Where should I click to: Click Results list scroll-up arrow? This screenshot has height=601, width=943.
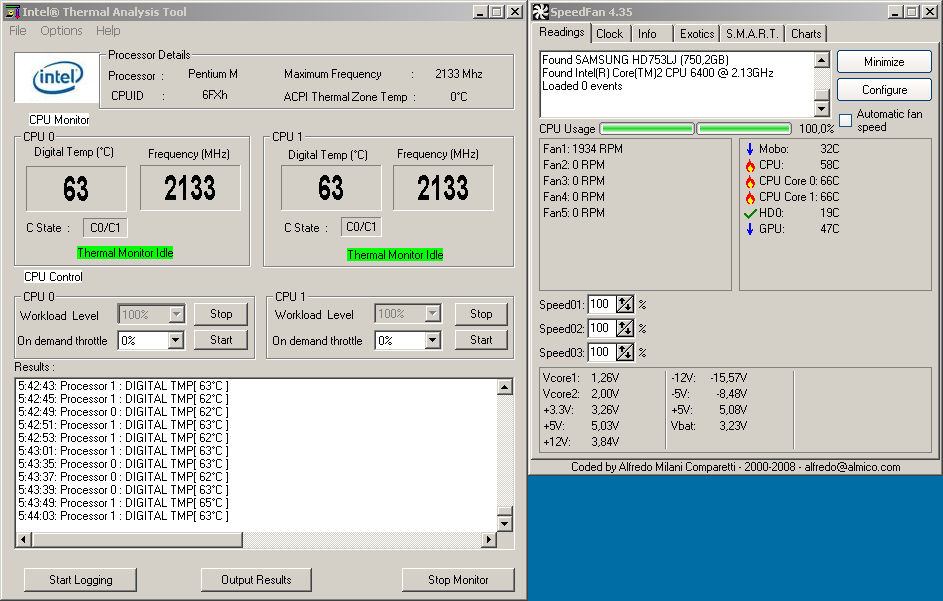505,387
